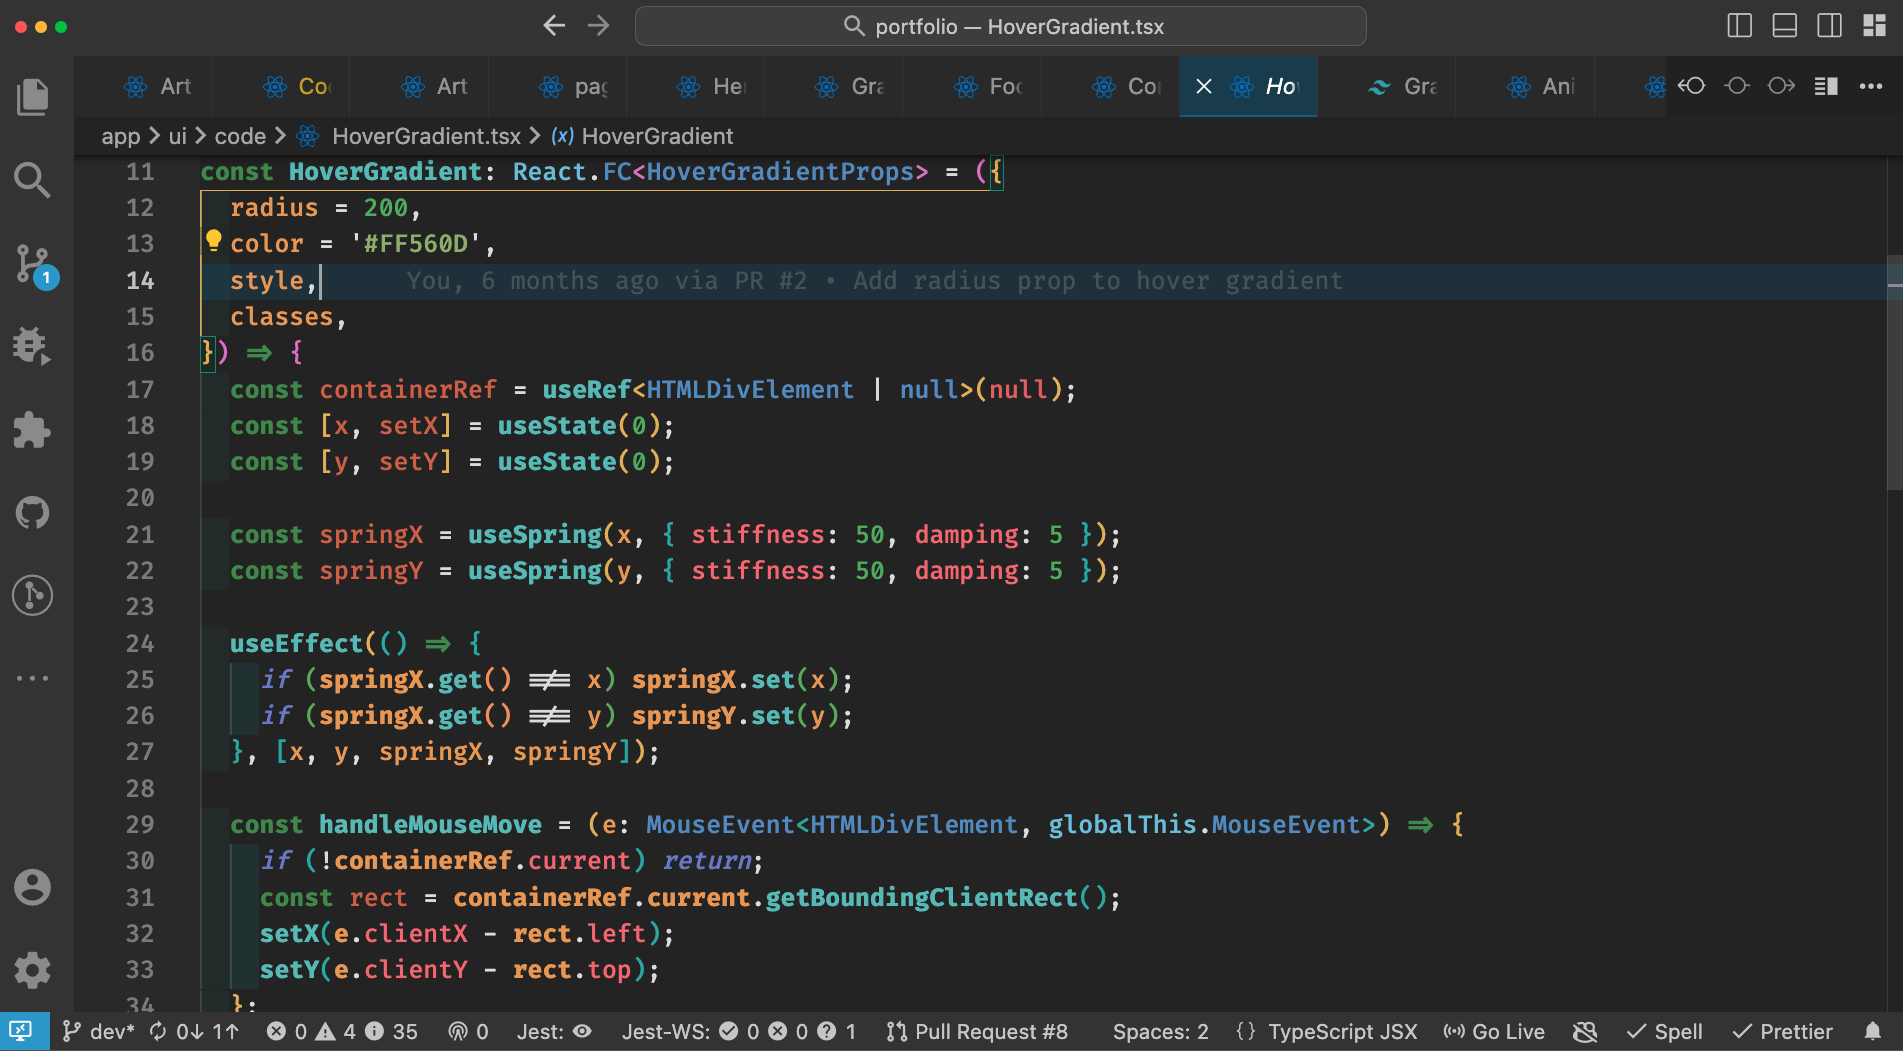Image resolution: width=1903 pixels, height=1051 pixels.
Task: Click the portfolio command center search box
Action: (1000, 26)
